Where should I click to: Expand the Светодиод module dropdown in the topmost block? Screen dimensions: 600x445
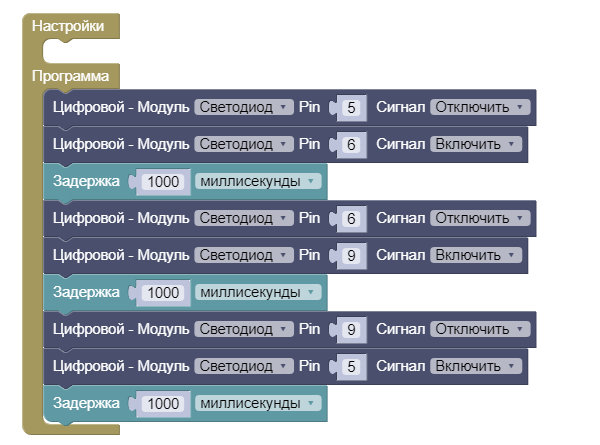(242, 107)
